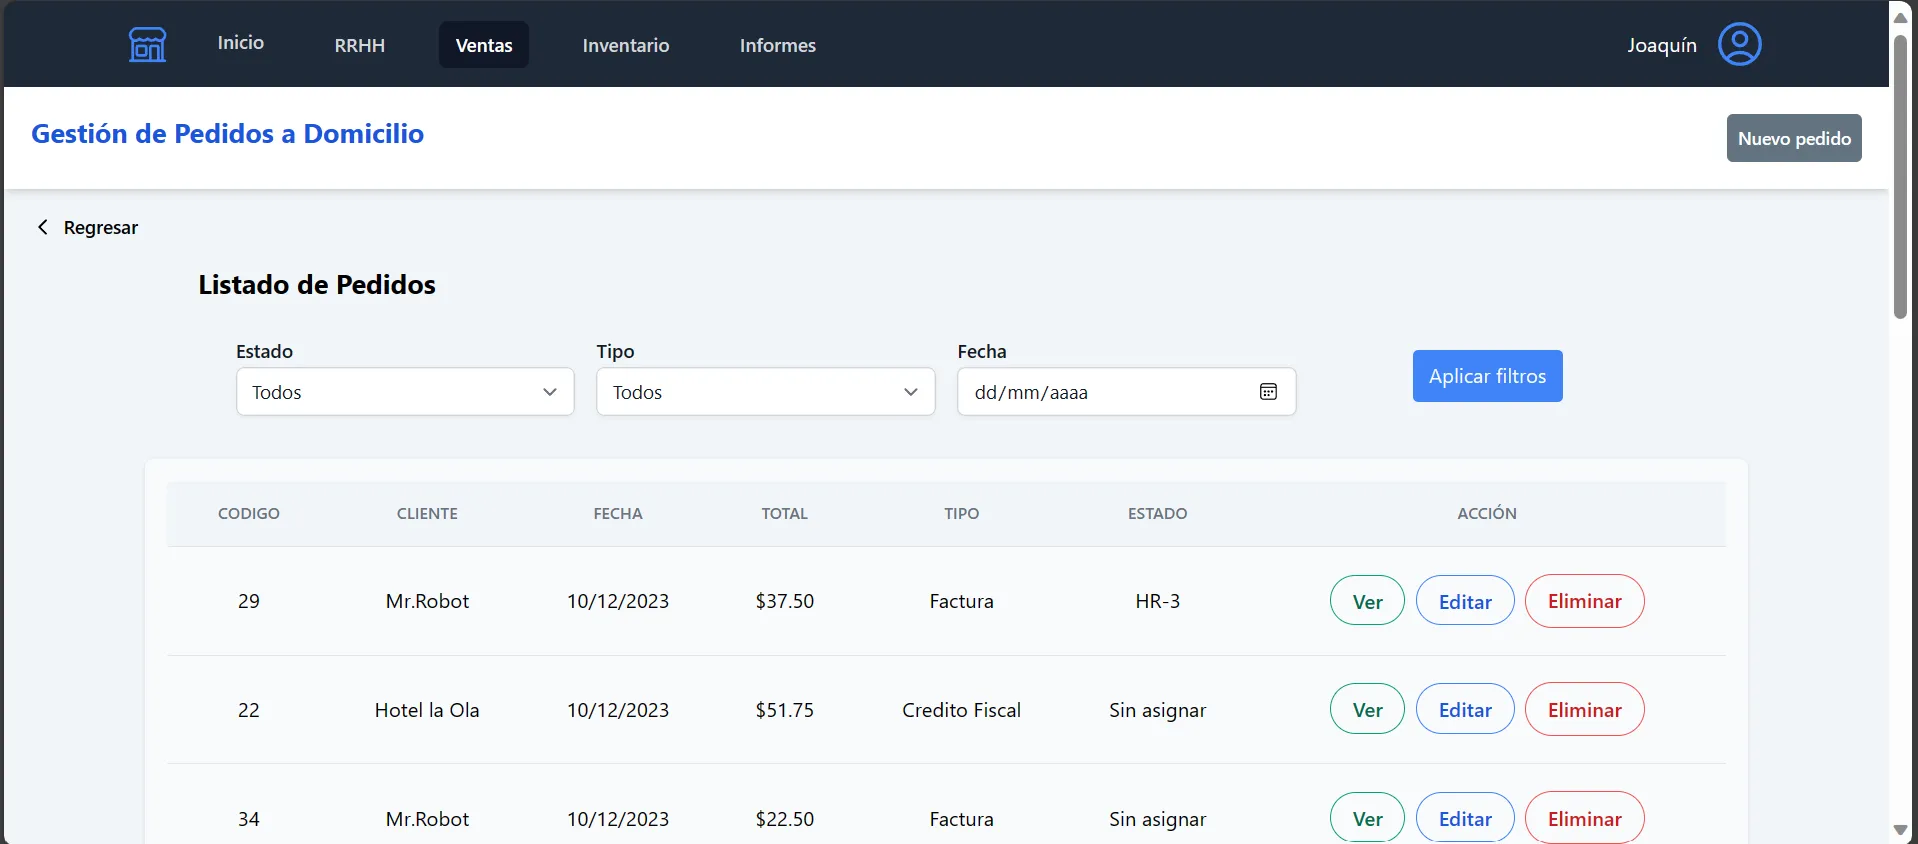Image resolution: width=1918 pixels, height=844 pixels.
Task: Expand the Tipo dropdown
Action: [x=766, y=392]
